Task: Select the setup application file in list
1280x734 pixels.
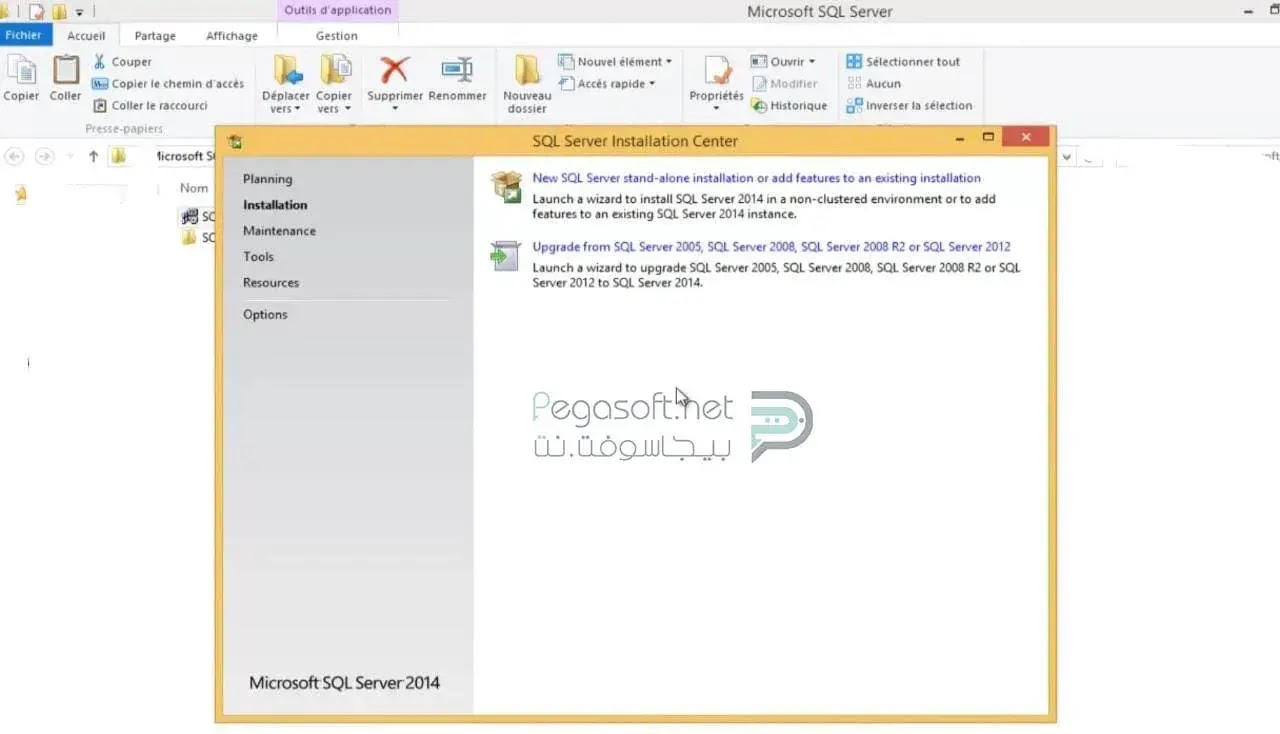Action: pos(197,217)
